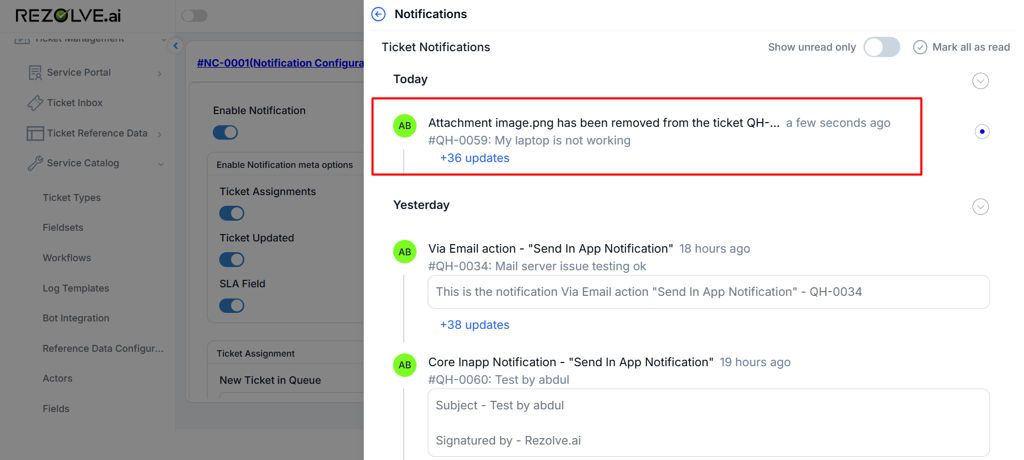The image size is (1024, 460).
Task: Show the +38 updates link
Action: [474, 325]
